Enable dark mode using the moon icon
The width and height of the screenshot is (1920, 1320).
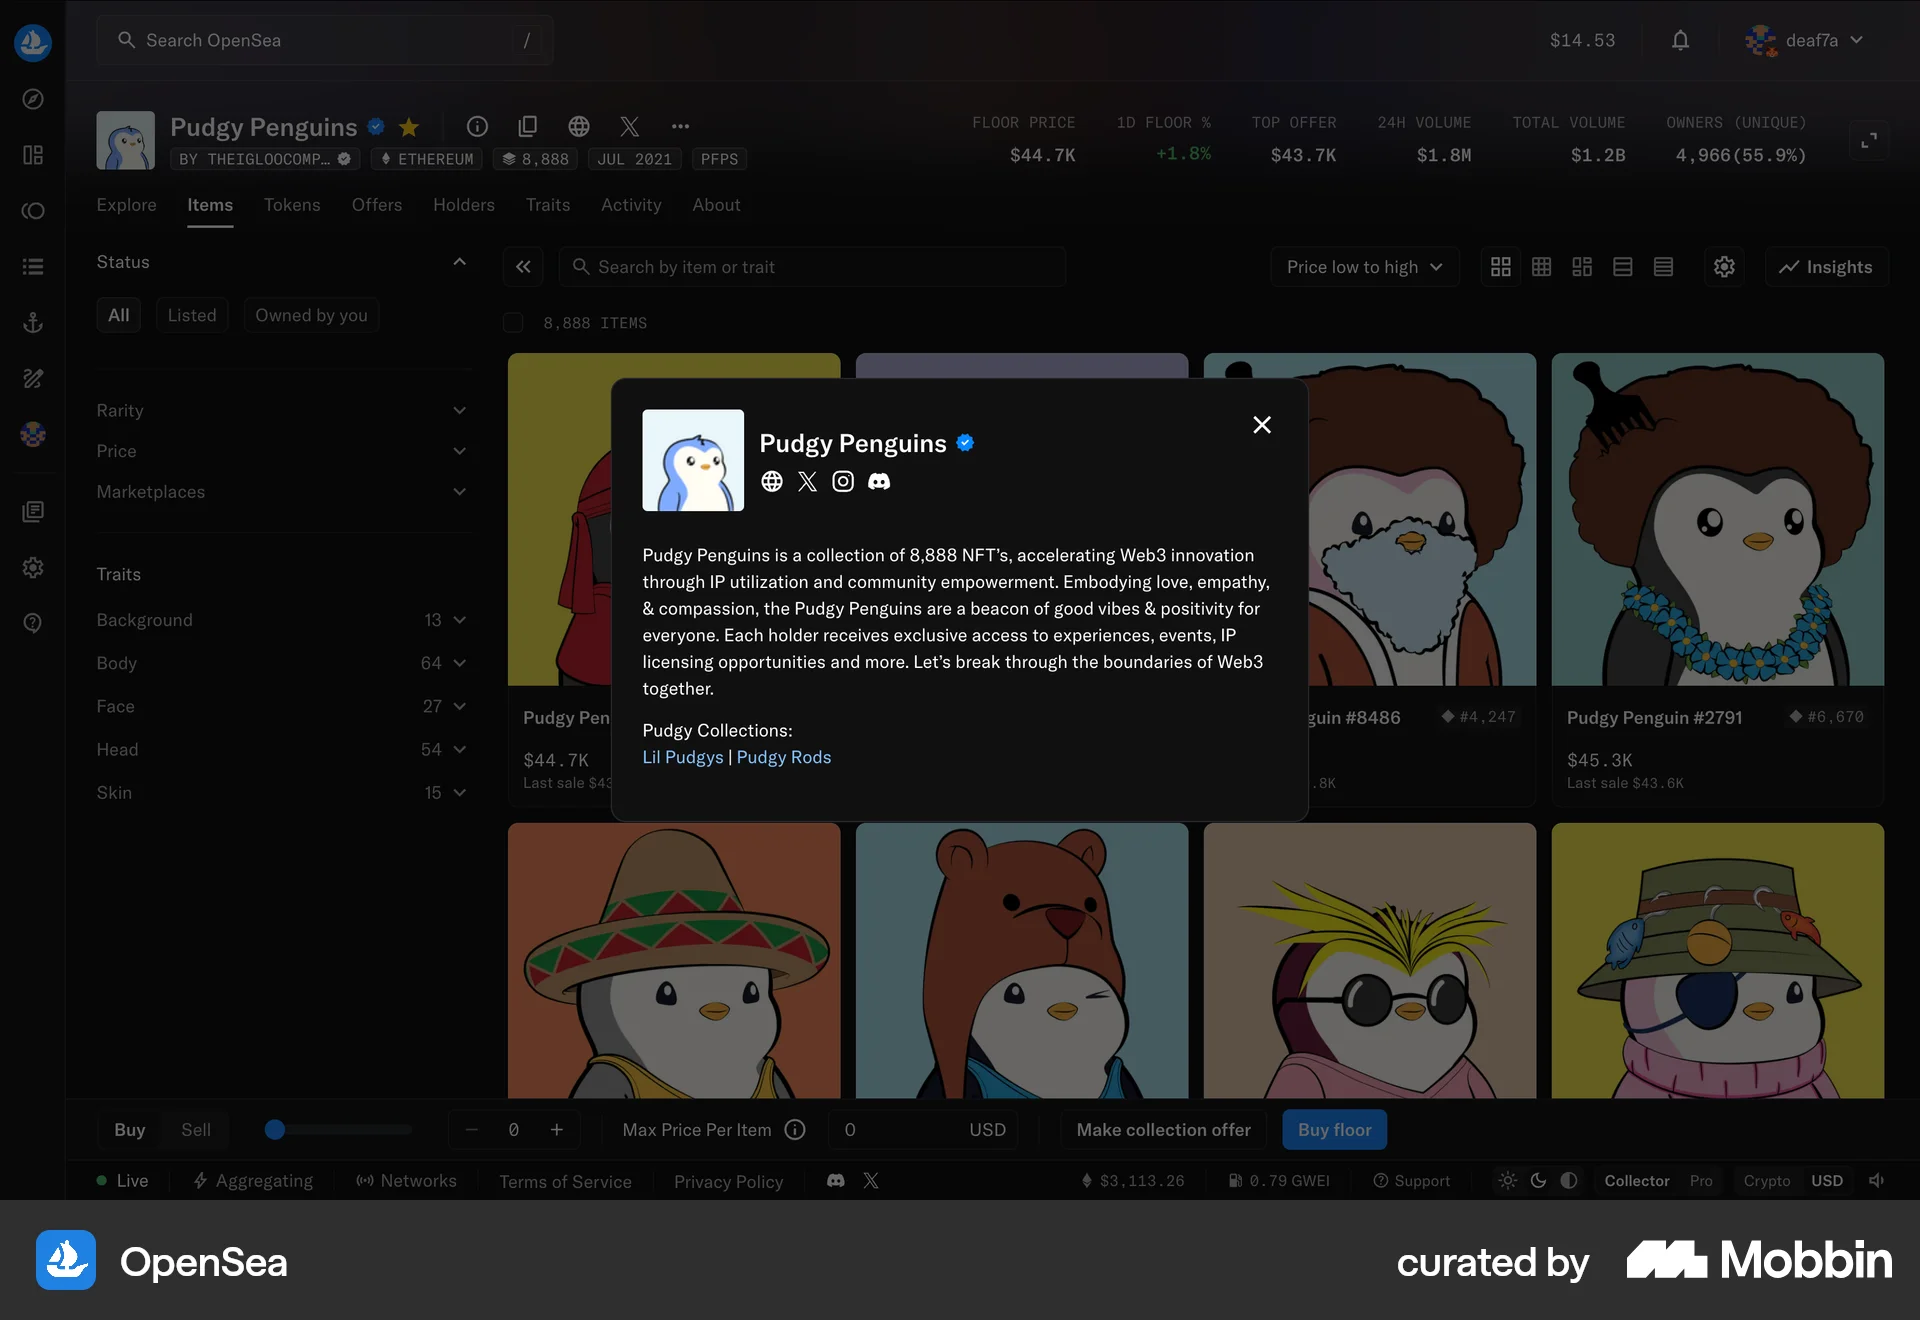coord(1538,1181)
